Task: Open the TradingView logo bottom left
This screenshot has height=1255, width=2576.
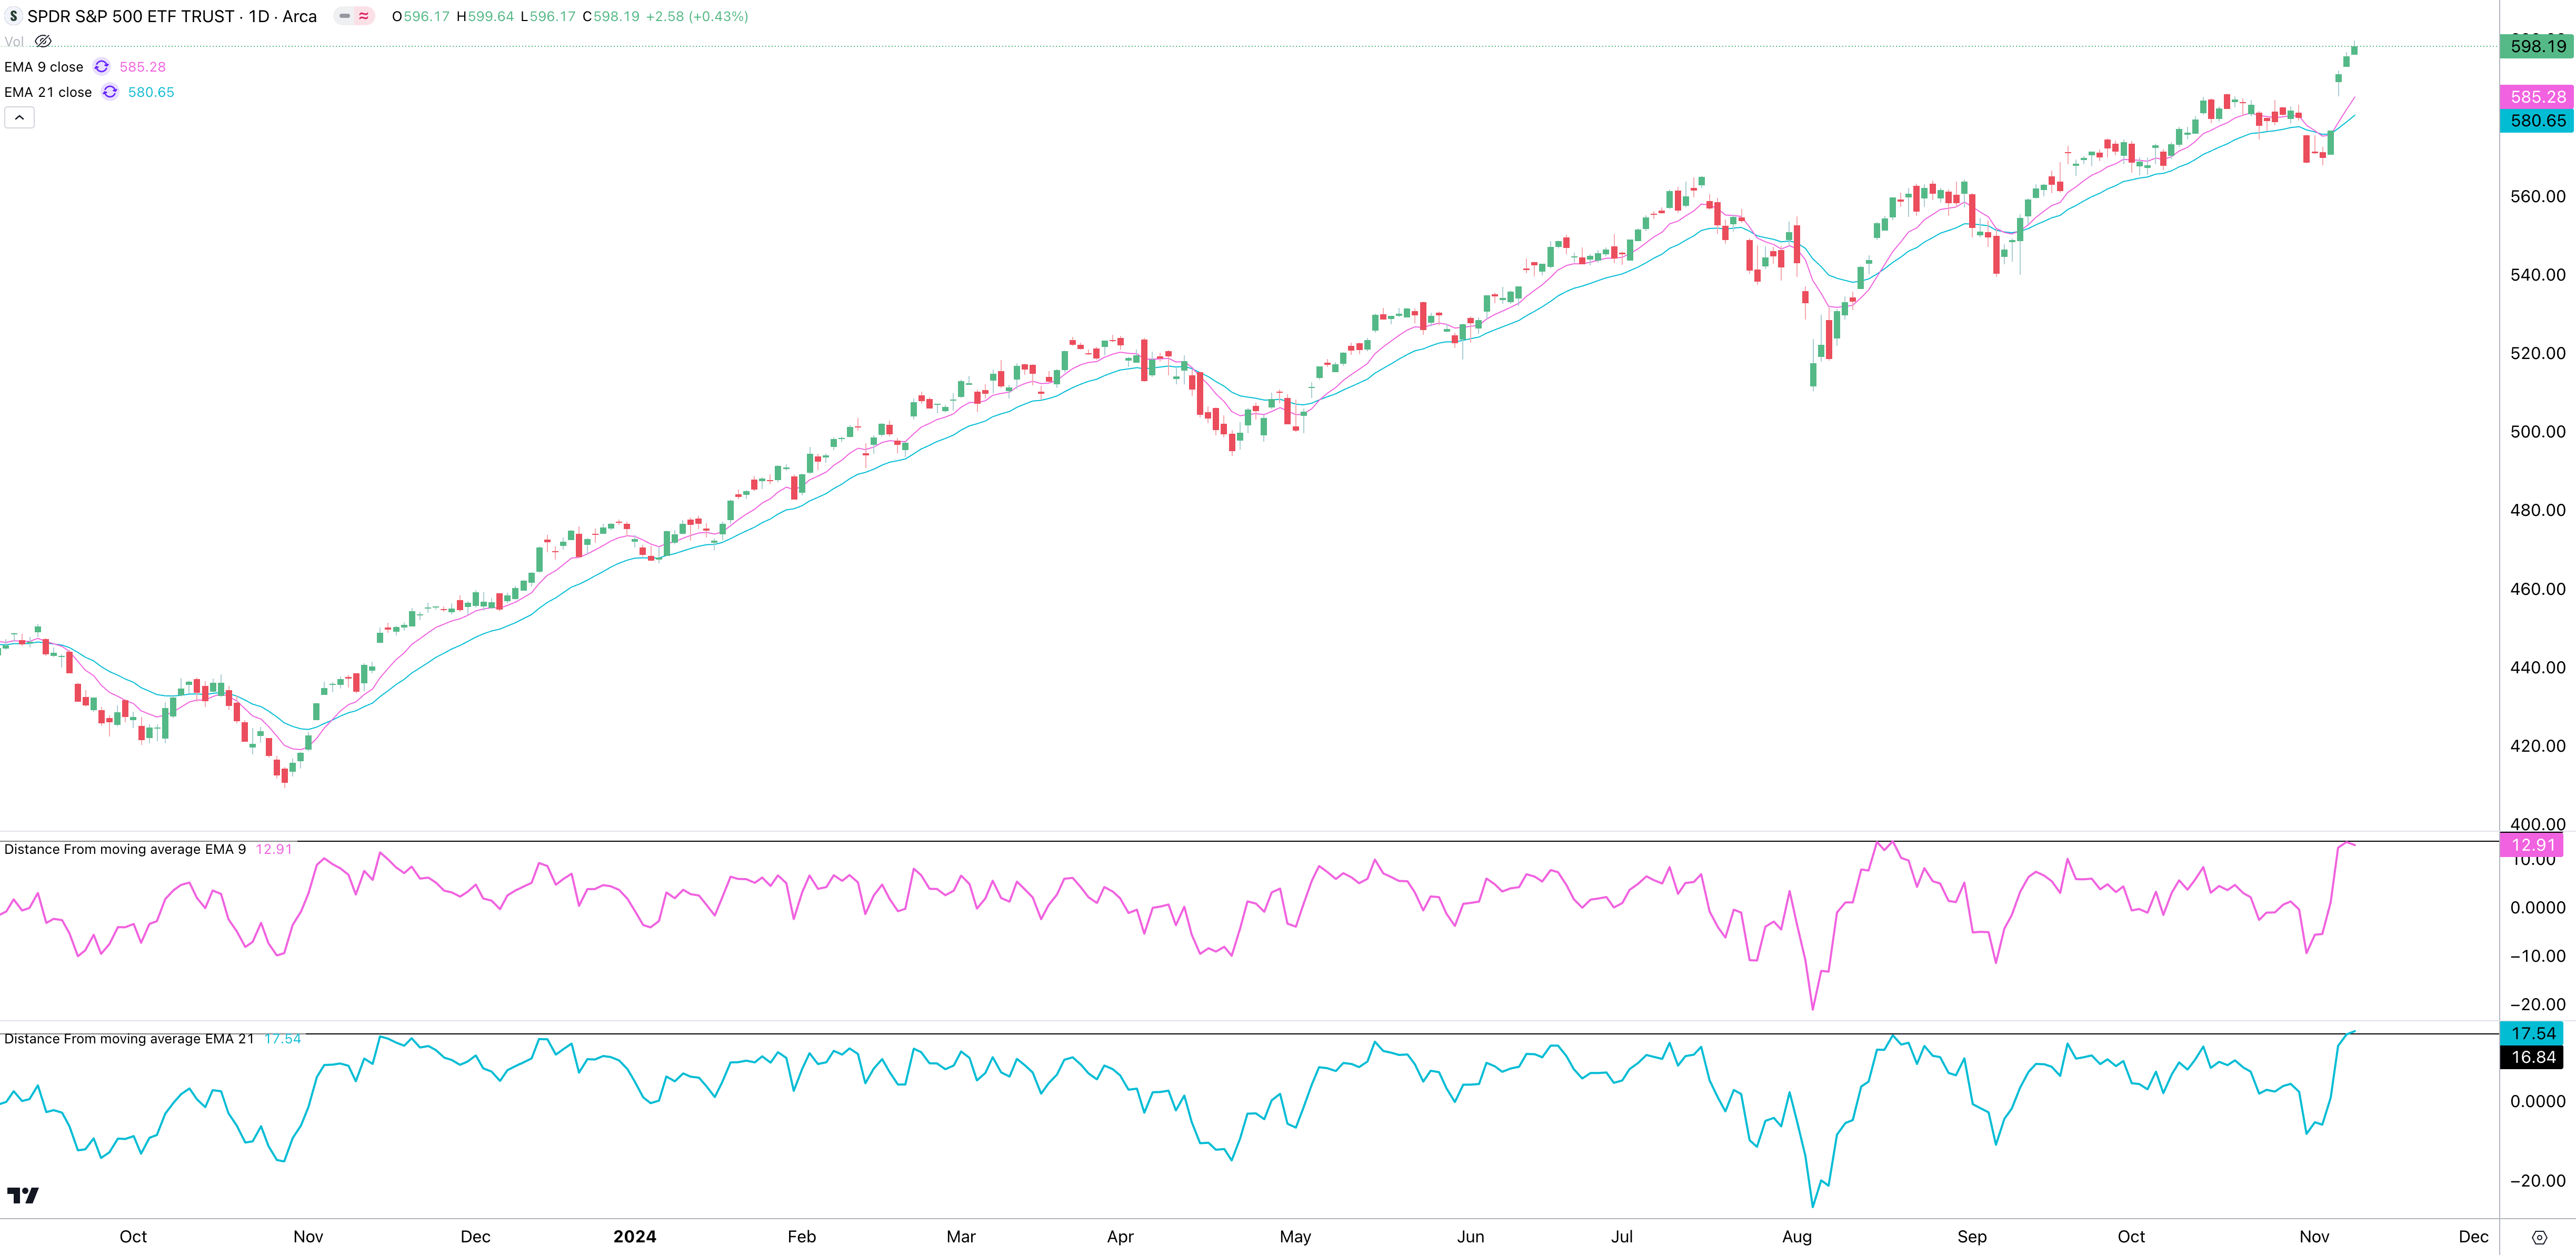Action: click(x=22, y=1195)
